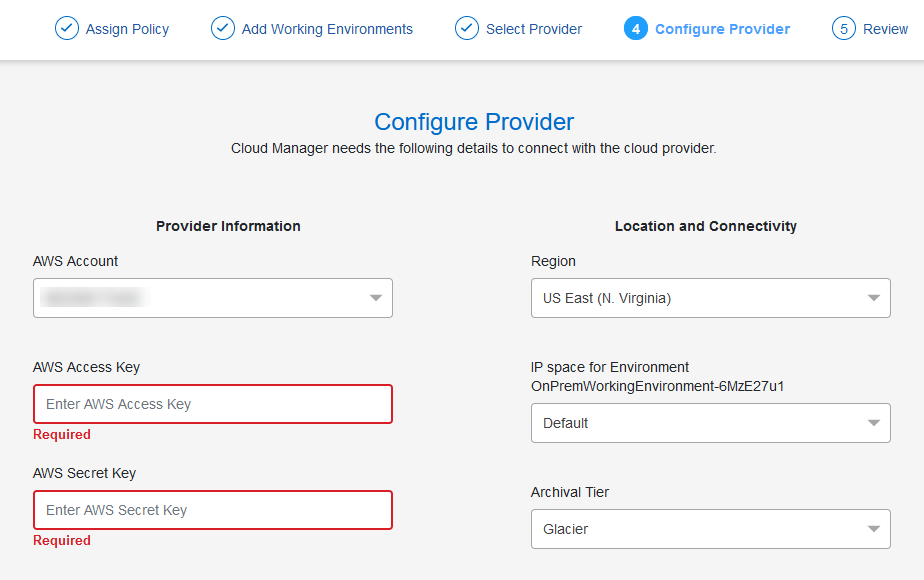This screenshot has width=924, height=580.
Task: Click the Add Working Environments checkmark icon
Action: [x=223, y=28]
